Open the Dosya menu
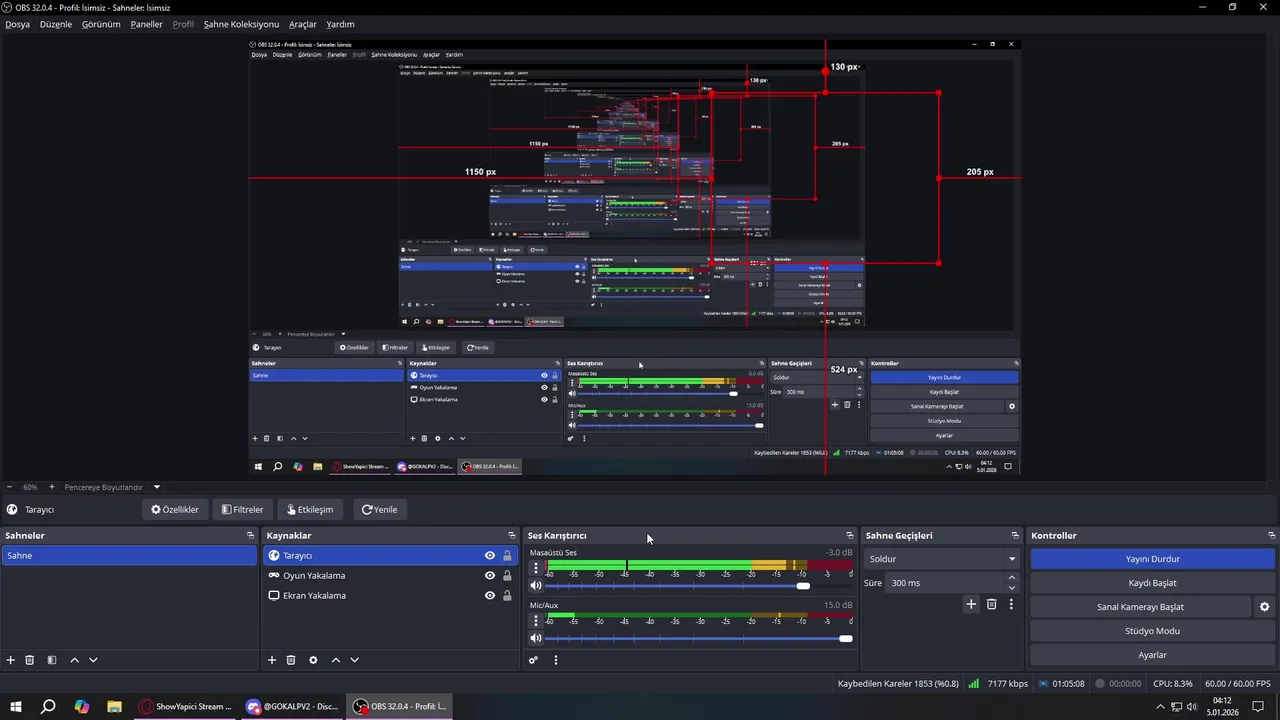 pos(17,24)
